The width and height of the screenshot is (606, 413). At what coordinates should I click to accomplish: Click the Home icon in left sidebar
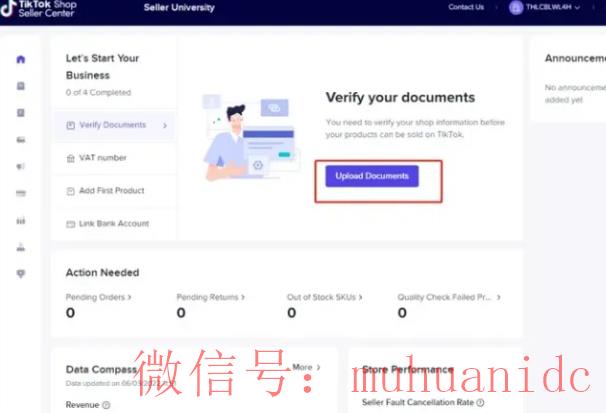tap(21, 60)
